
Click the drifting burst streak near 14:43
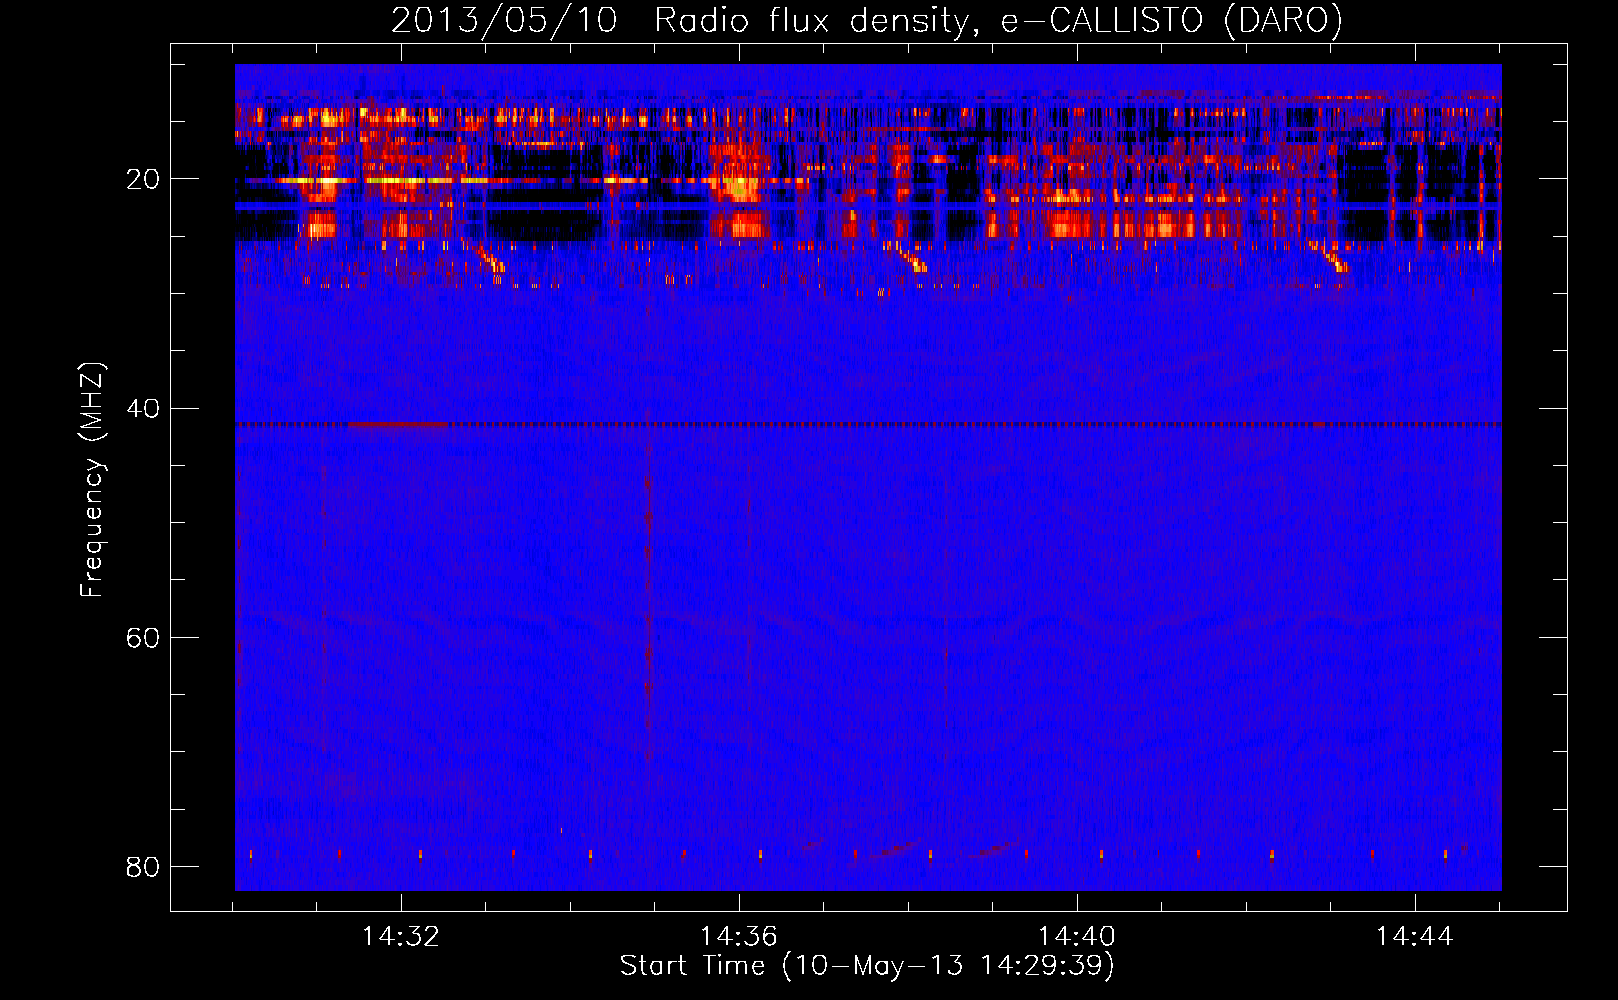1329,256
